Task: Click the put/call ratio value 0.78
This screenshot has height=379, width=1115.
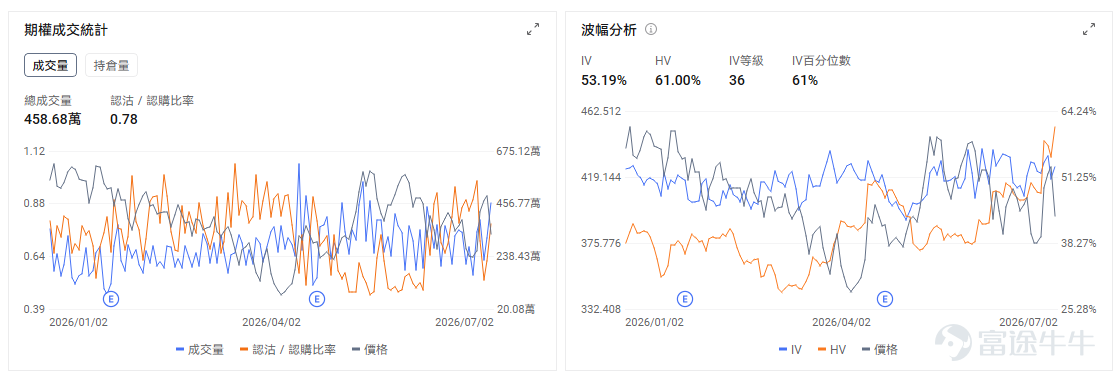Action: 124,119
